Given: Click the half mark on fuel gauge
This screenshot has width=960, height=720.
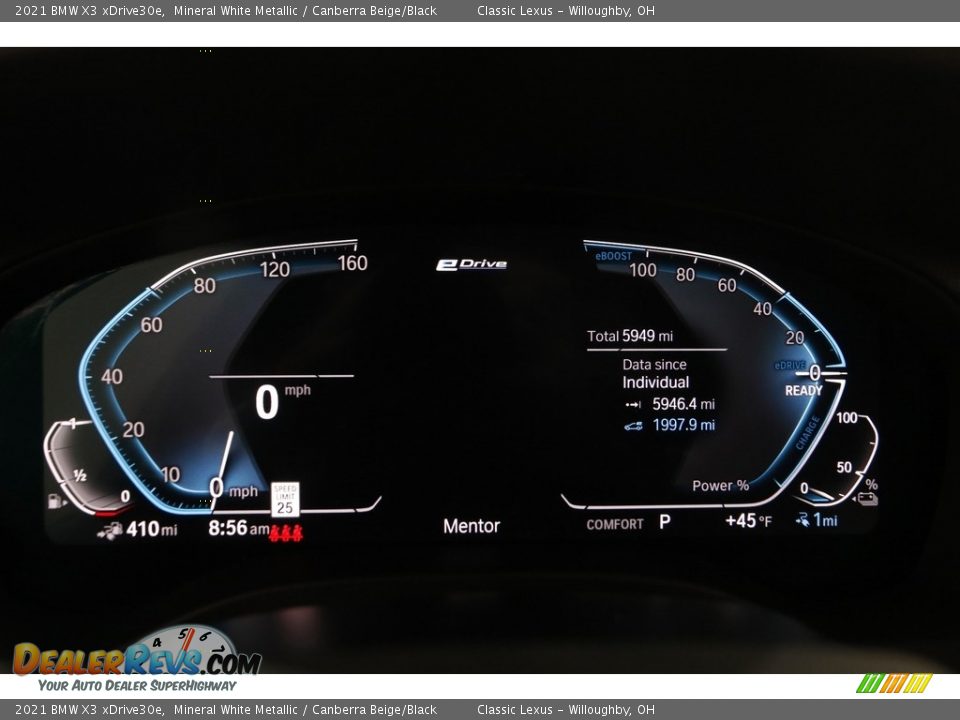Looking at the screenshot, I should point(80,475).
